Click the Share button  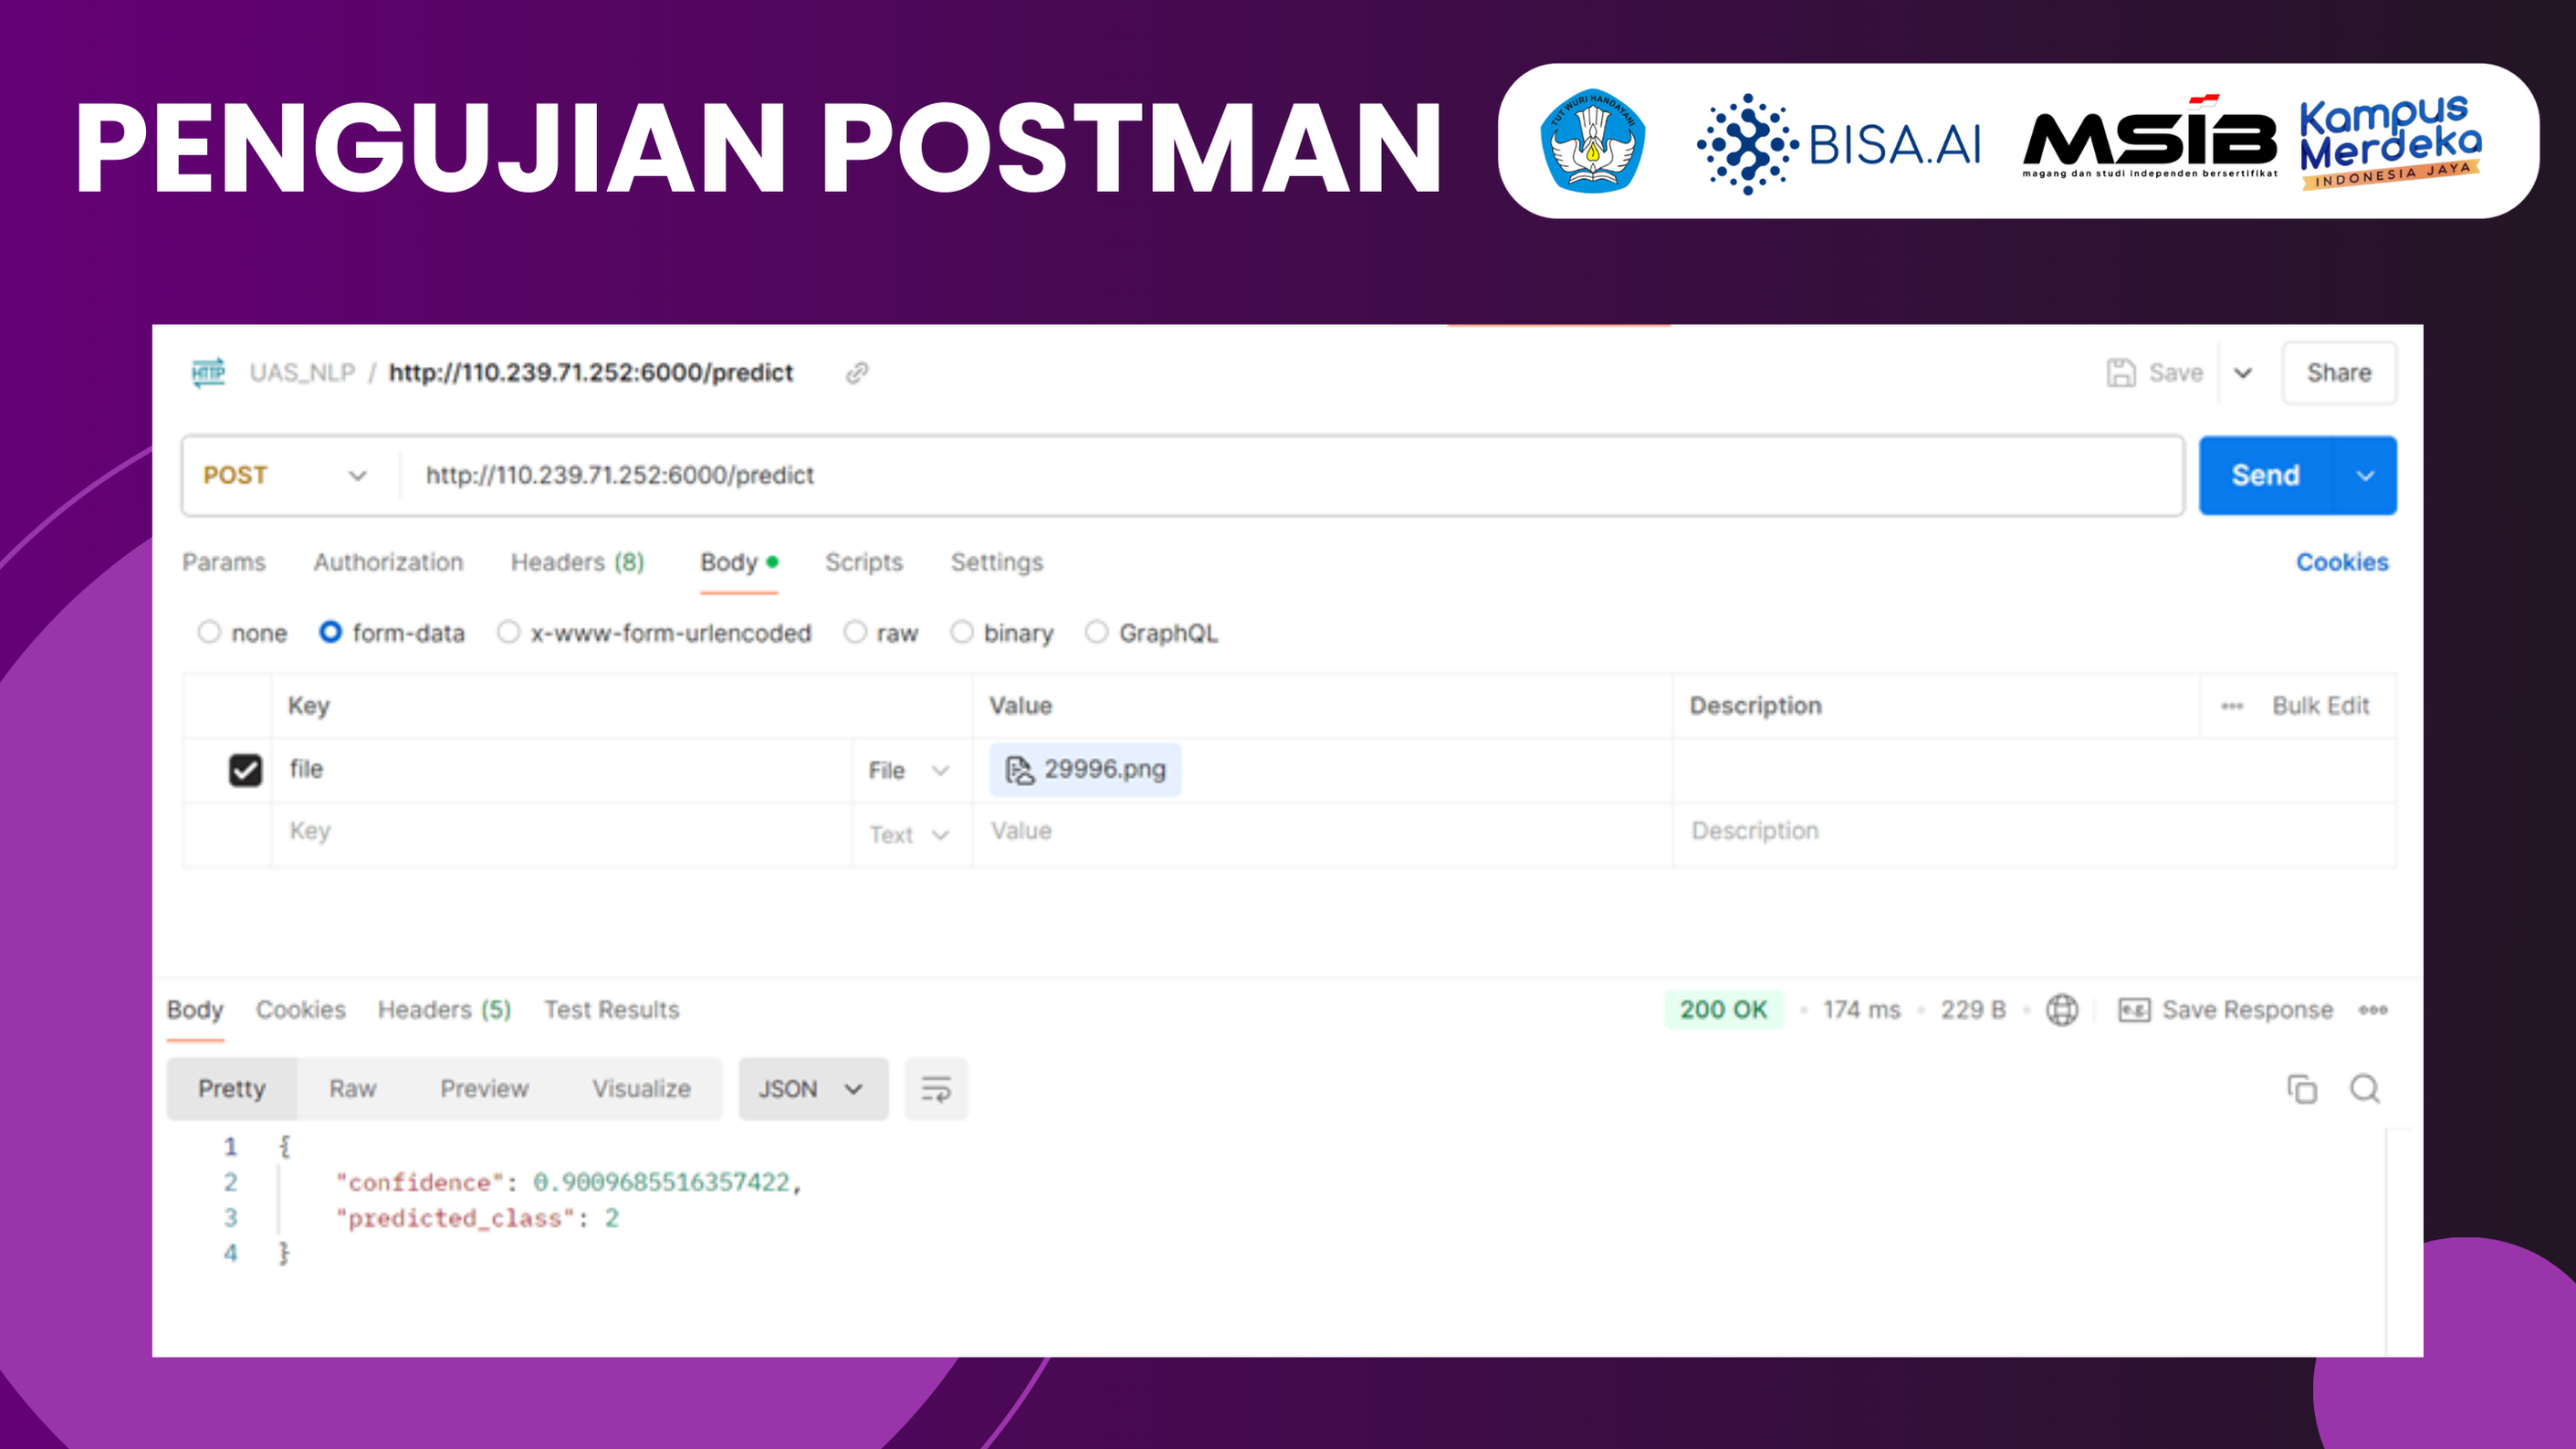tap(2339, 373)
